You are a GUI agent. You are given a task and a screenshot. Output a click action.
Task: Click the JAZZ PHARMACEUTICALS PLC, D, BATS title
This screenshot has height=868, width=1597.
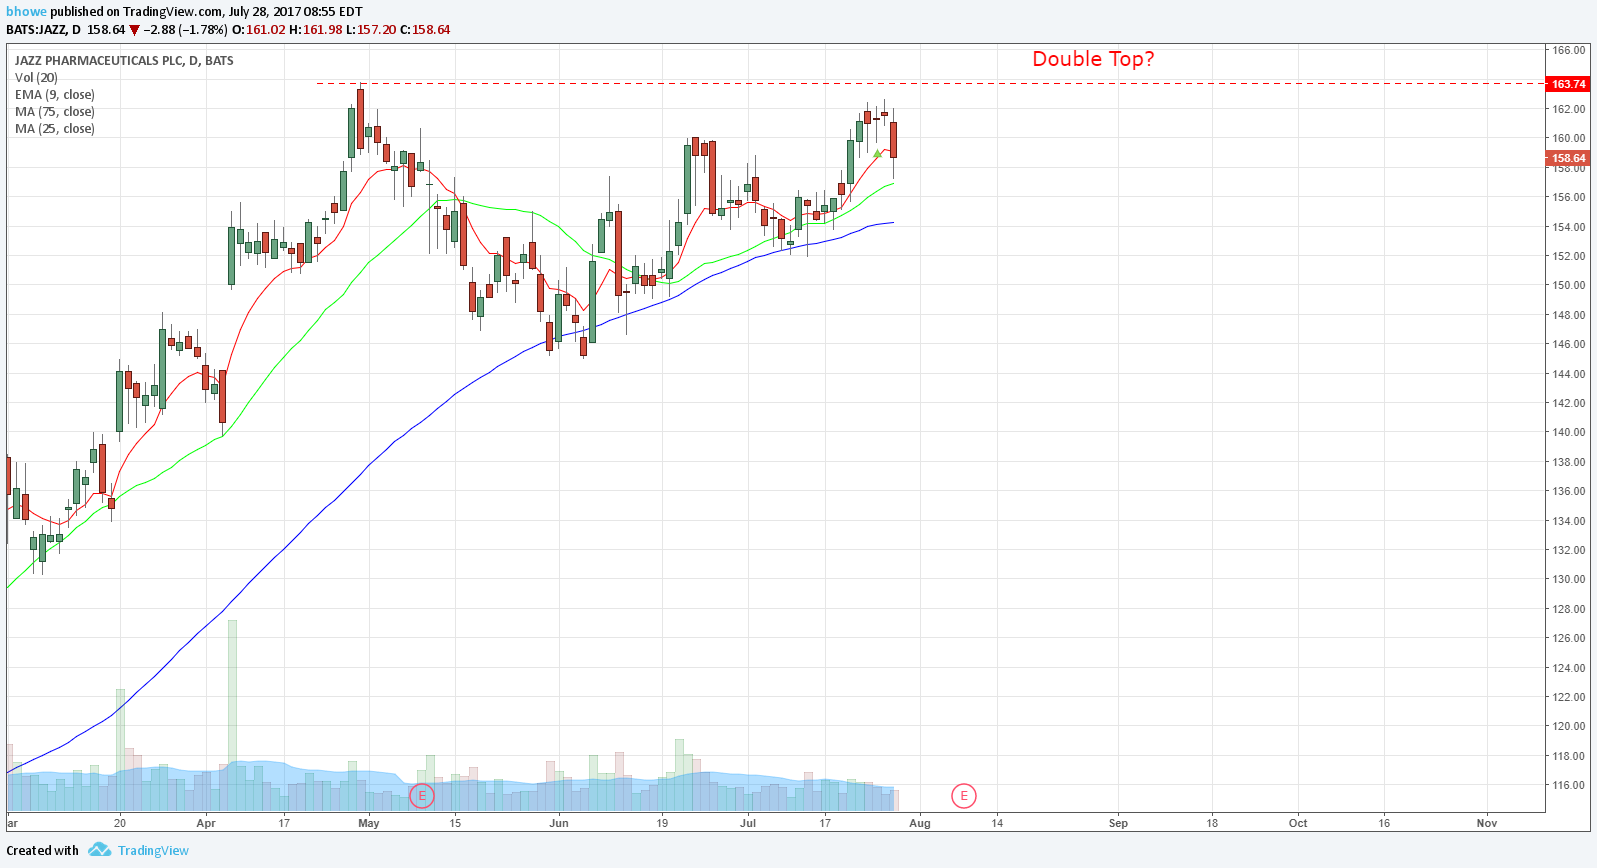[x=124, y=60]
